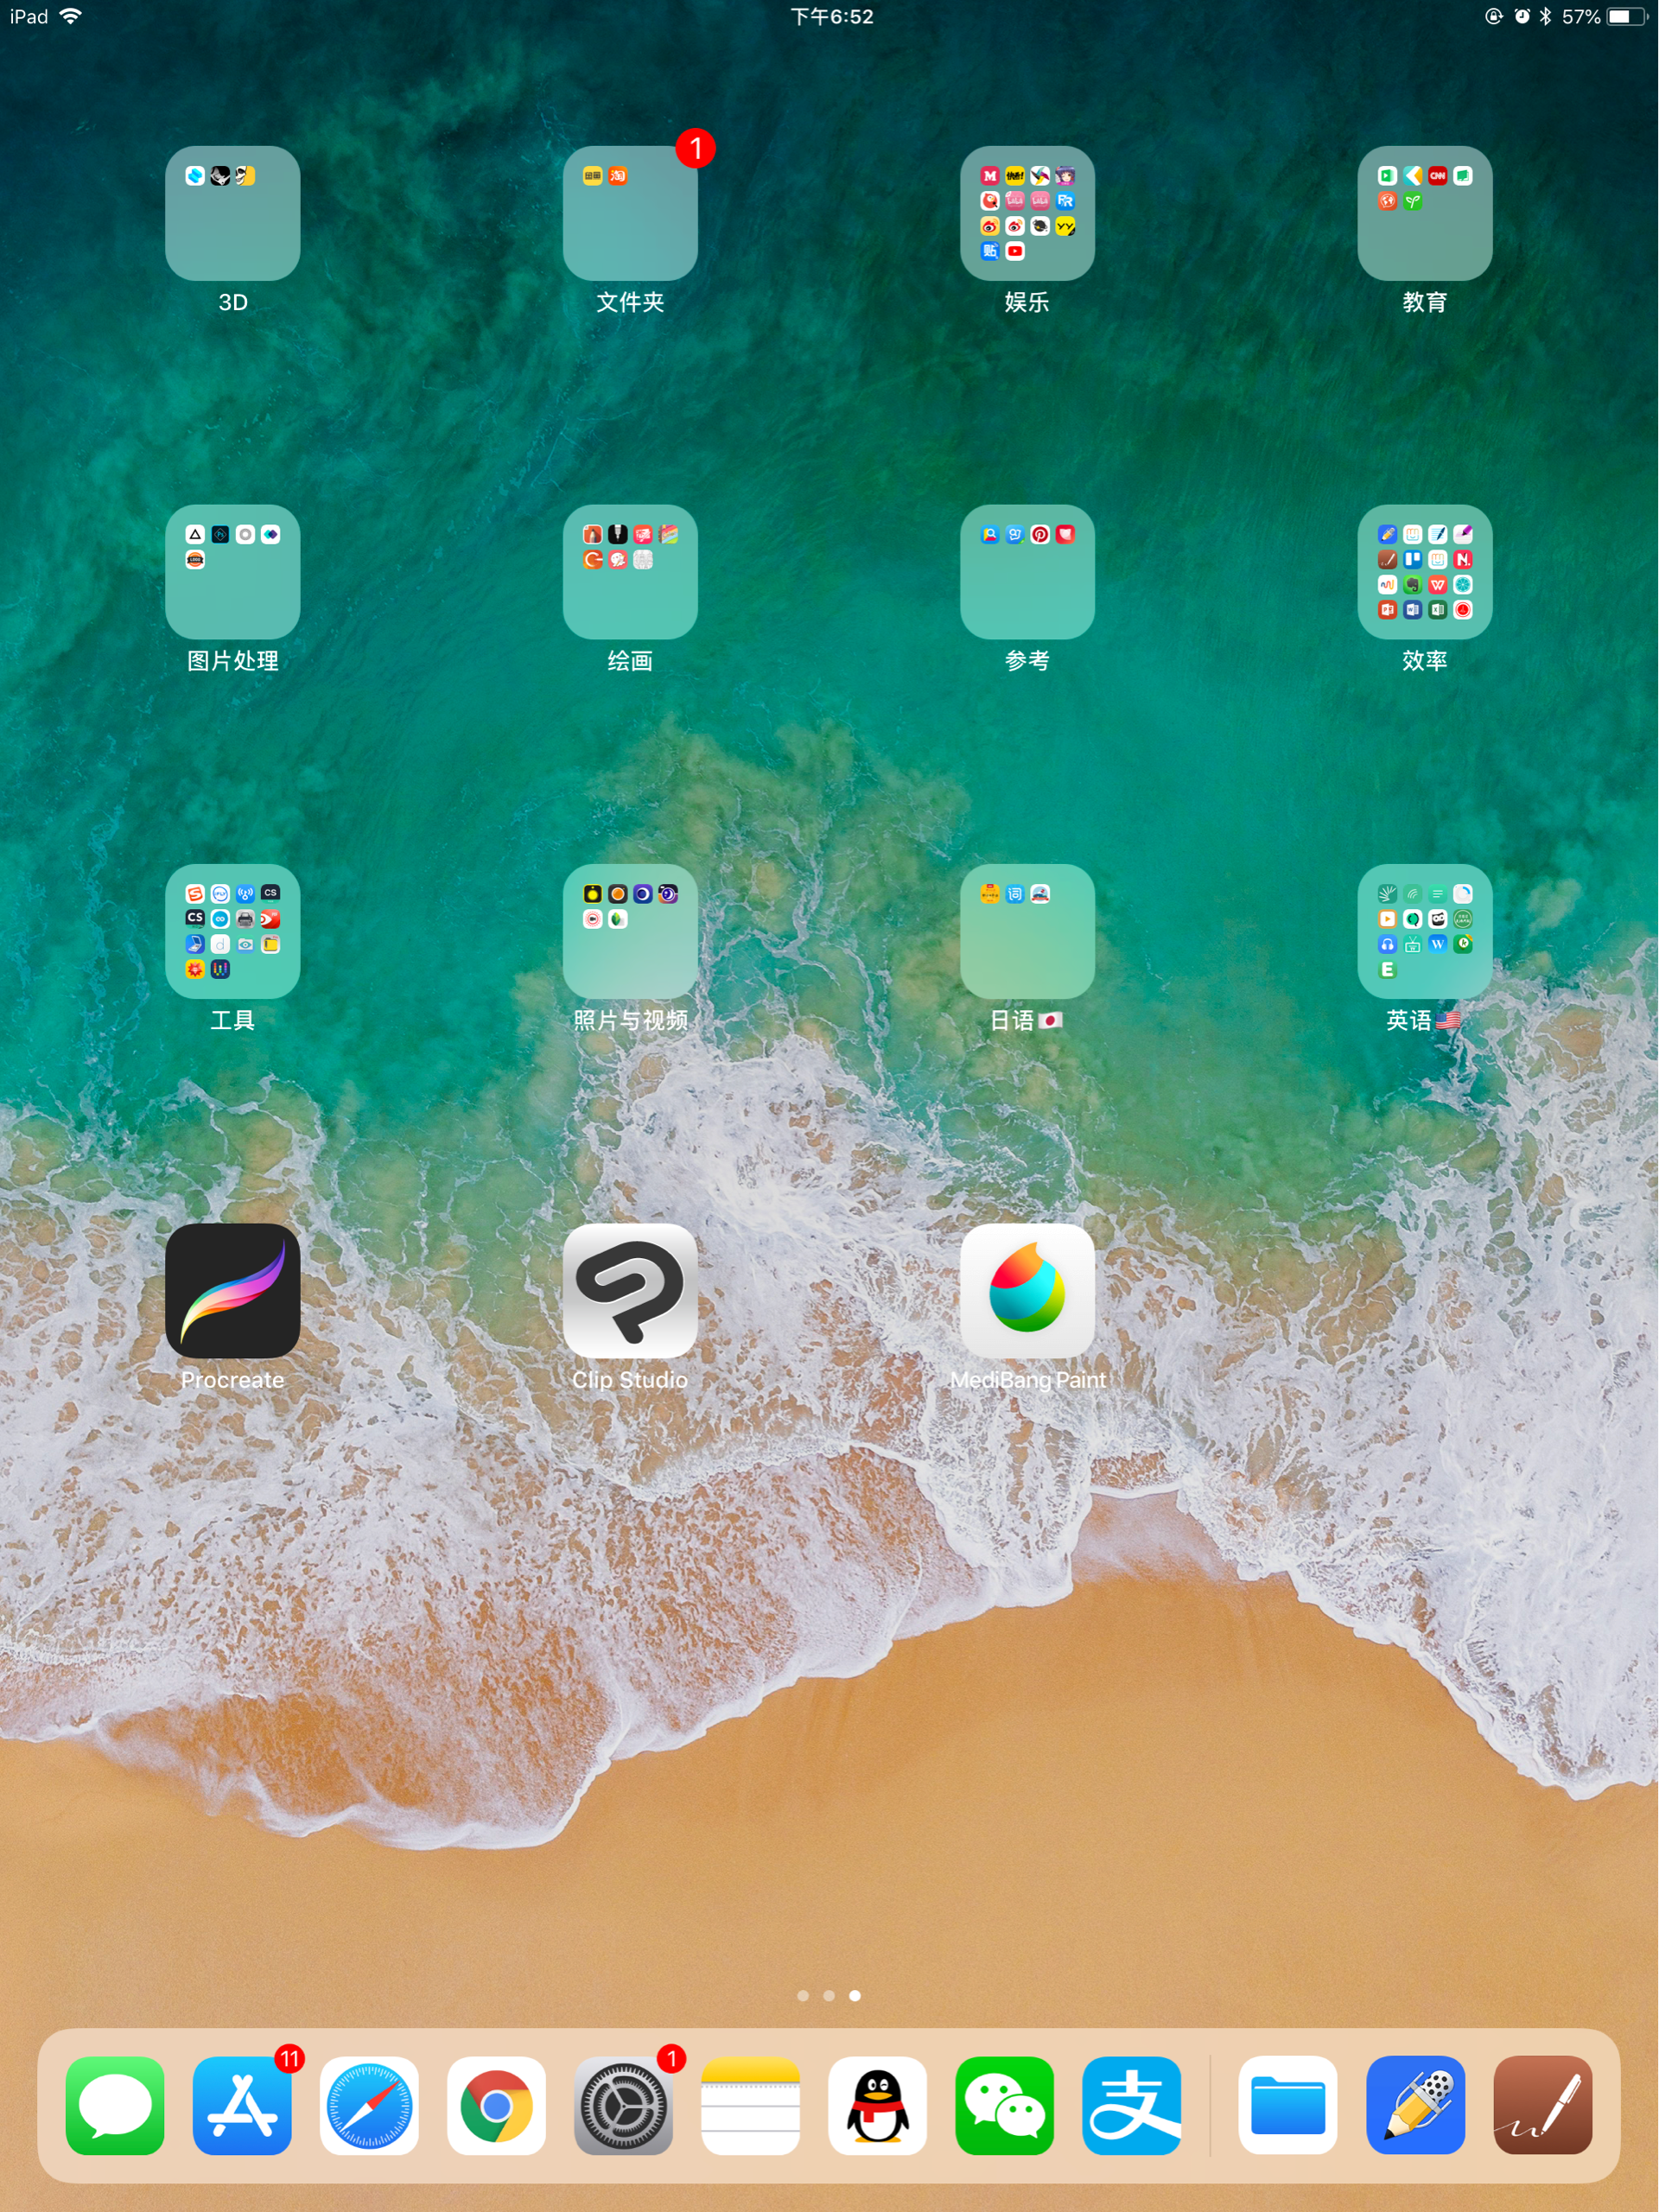Launch Safari browser from dock

point(369,2105)
